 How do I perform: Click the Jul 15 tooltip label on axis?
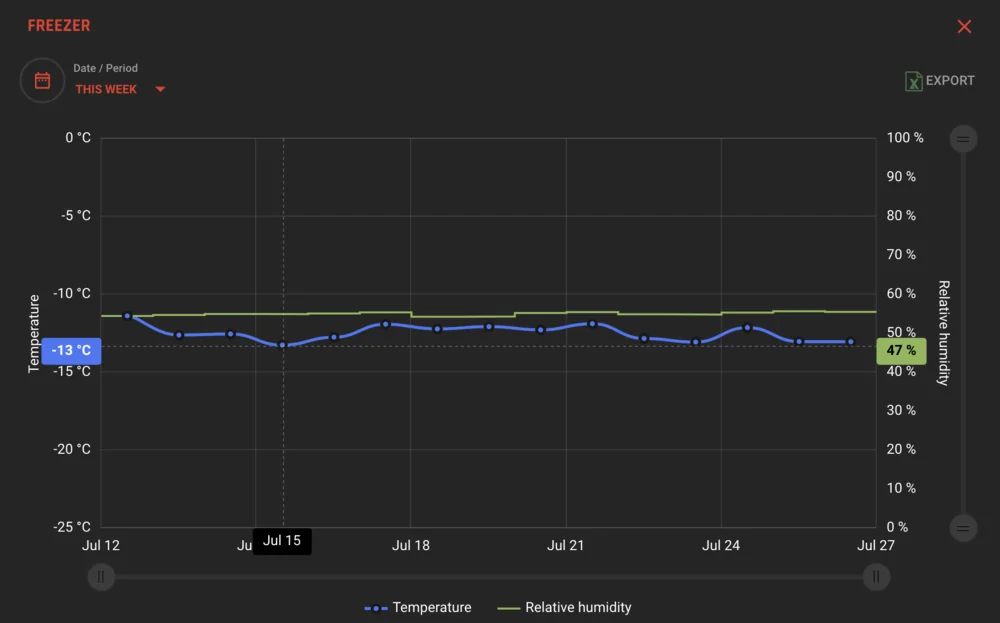(x=282, y=541)
